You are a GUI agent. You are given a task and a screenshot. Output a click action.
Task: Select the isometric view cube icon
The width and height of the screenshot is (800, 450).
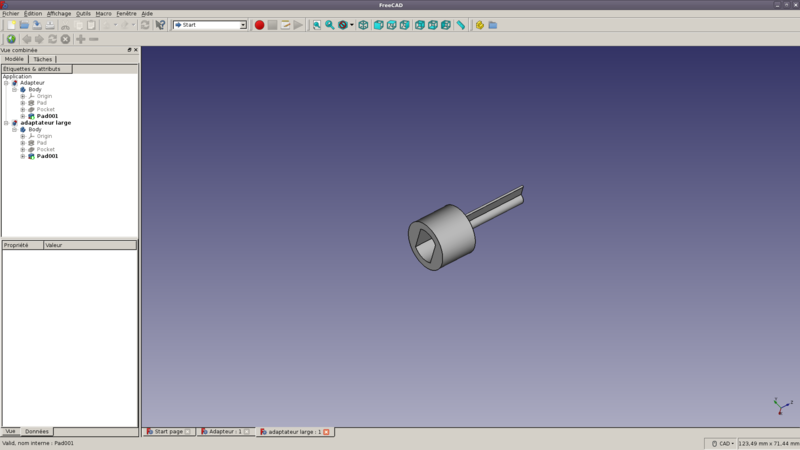363,25
